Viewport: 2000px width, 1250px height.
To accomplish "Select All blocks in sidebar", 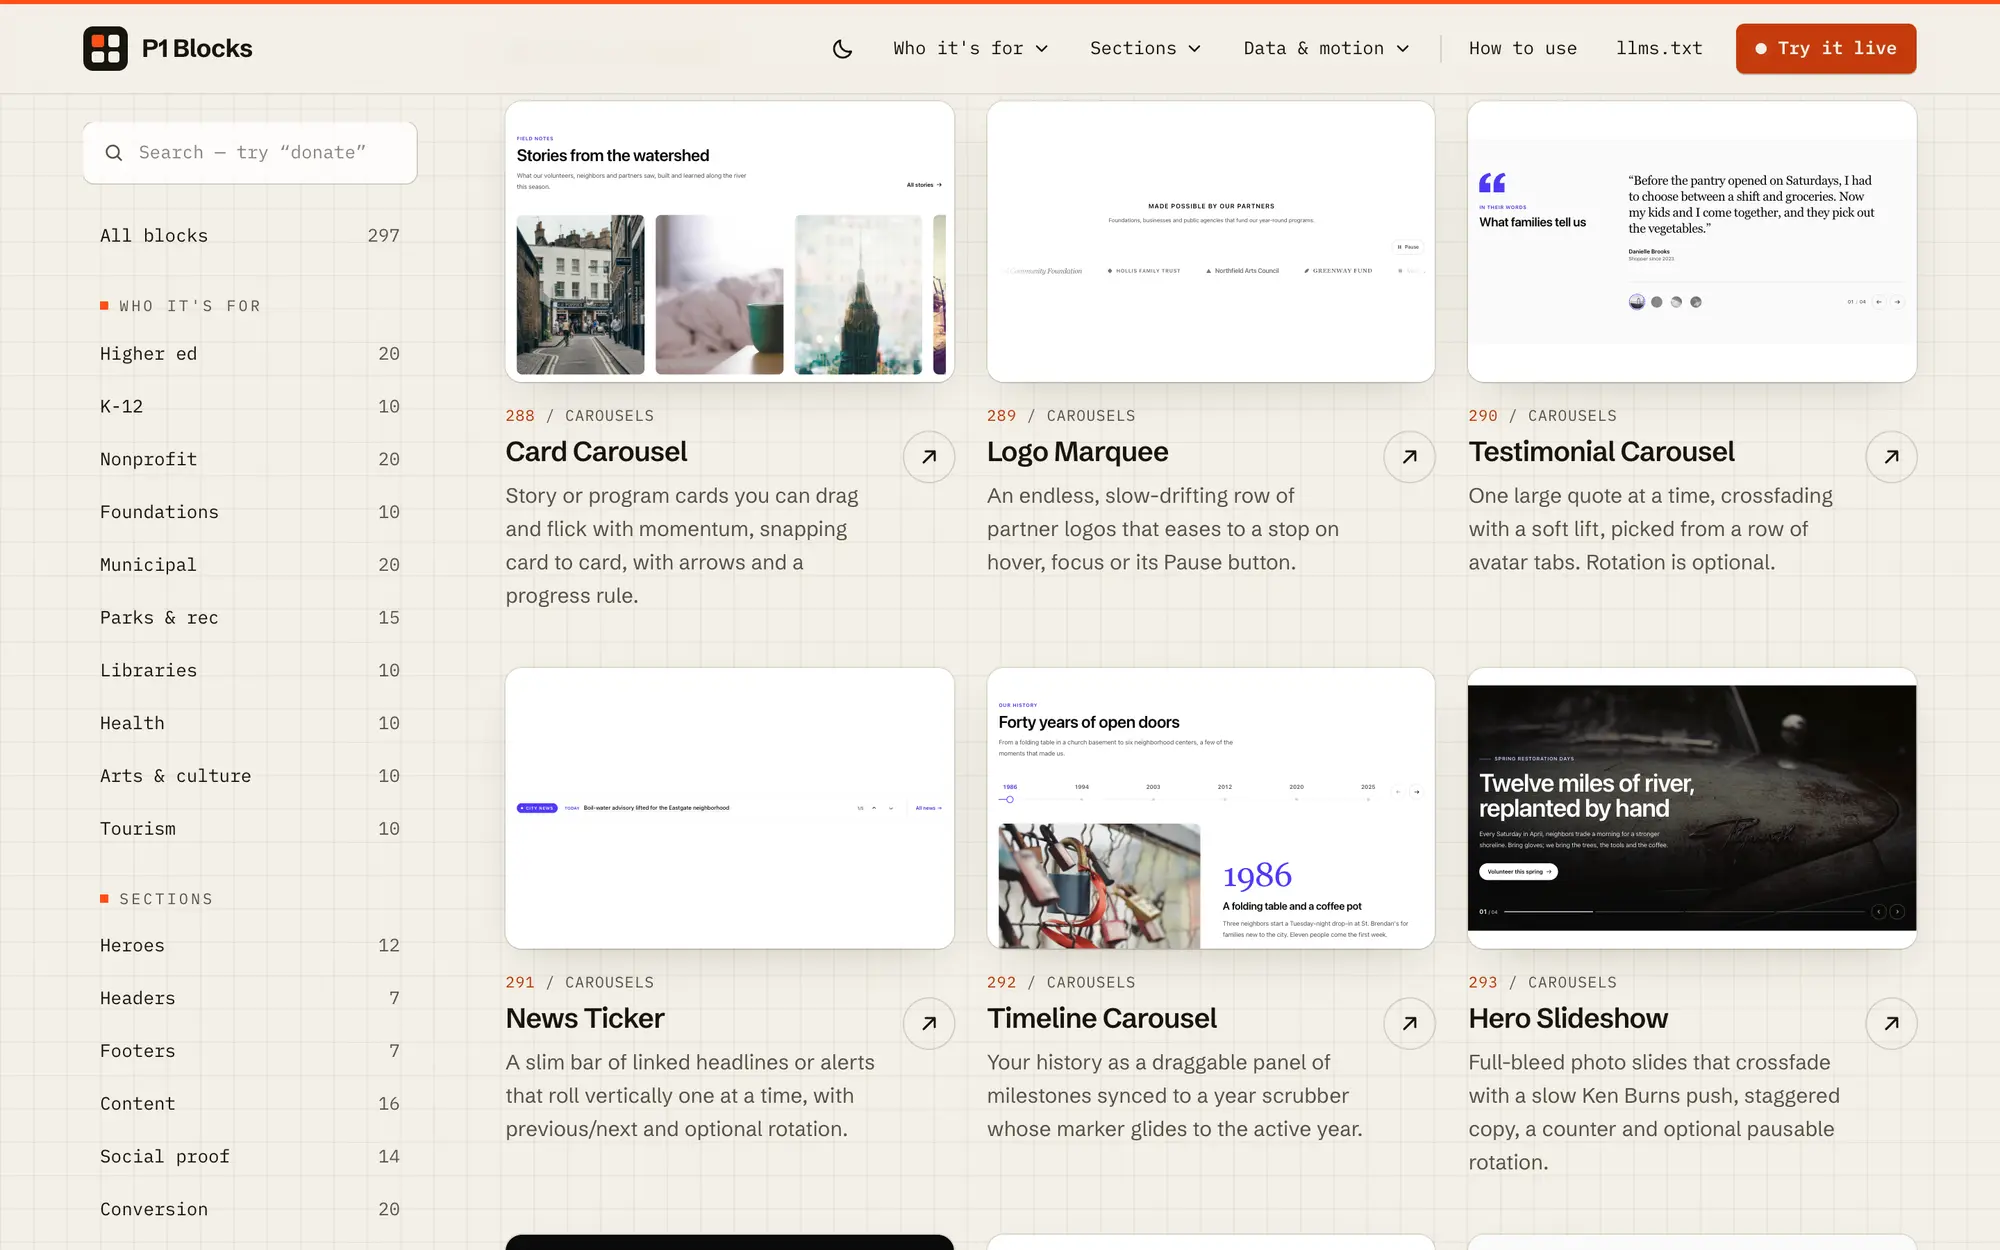I will pos(250,236).
